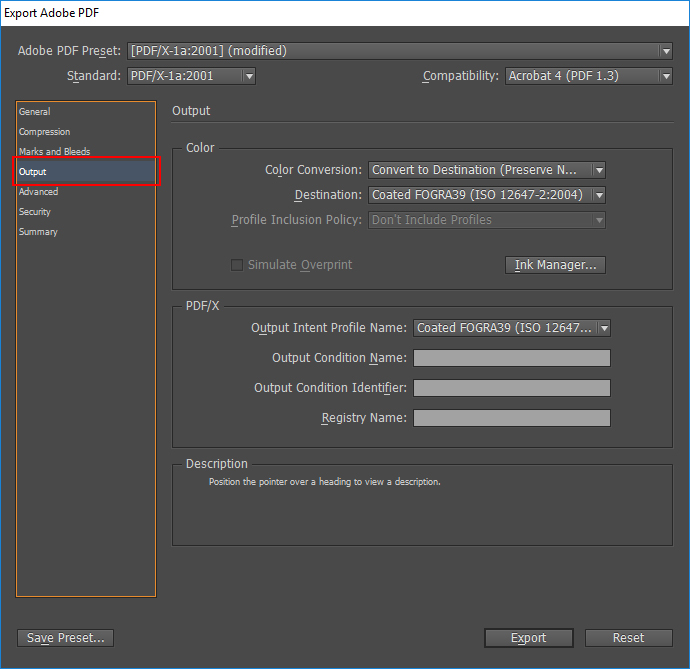Click the 'Export Adobe PDF' window title

[x=51, y=13]
